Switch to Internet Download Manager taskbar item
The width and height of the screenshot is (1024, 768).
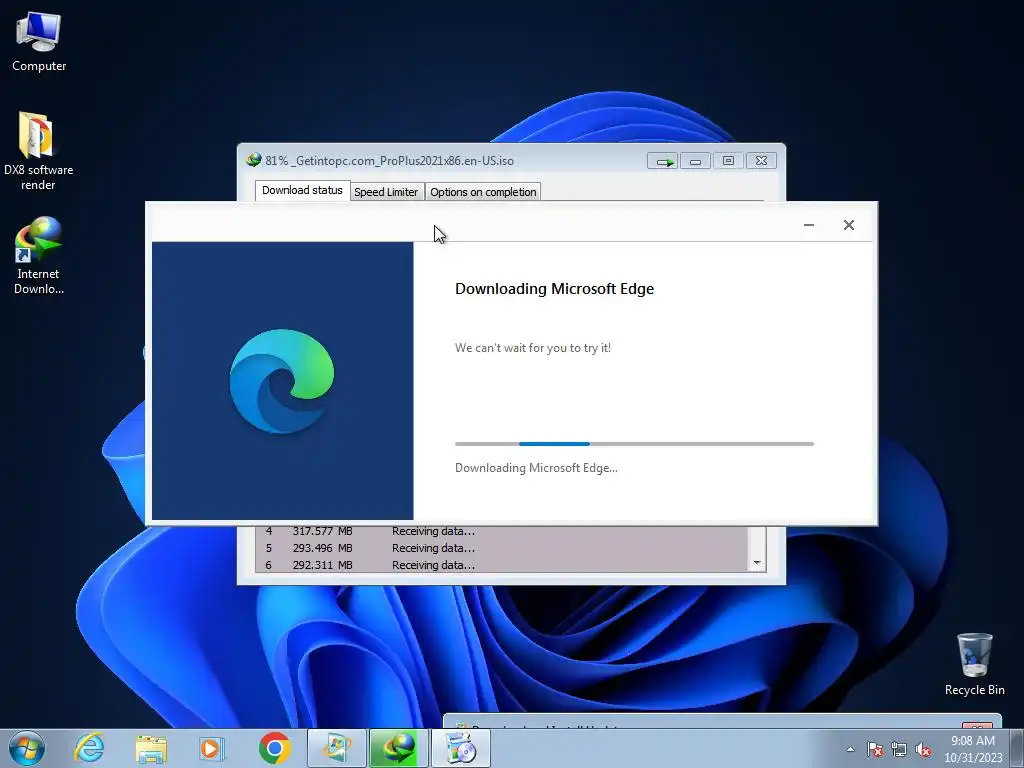(x=399, y=748)
